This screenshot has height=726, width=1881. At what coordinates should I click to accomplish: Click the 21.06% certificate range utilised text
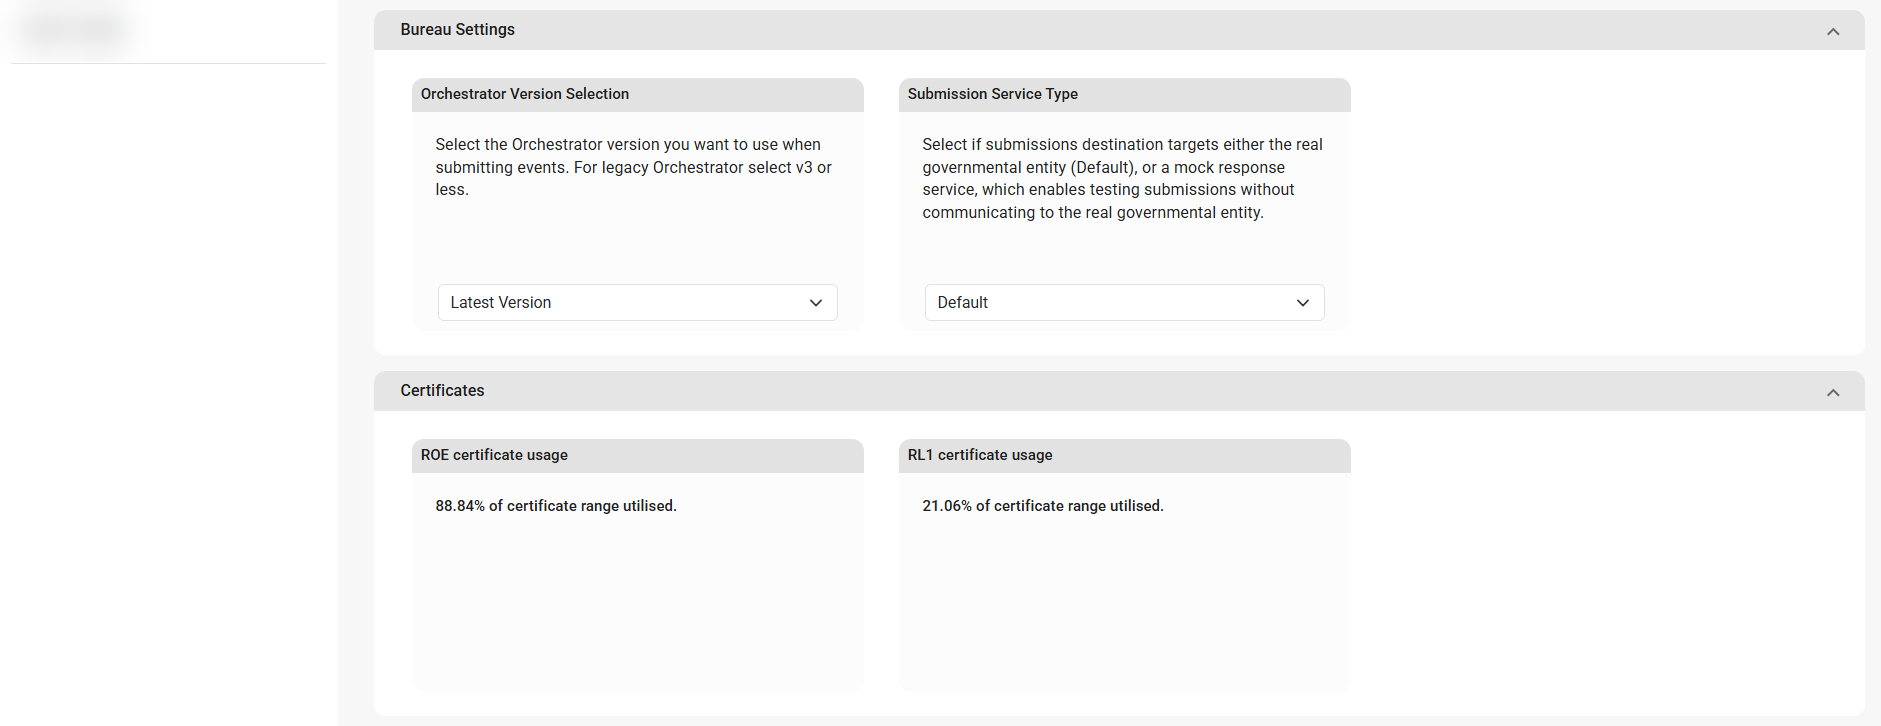click(1042, 506)
